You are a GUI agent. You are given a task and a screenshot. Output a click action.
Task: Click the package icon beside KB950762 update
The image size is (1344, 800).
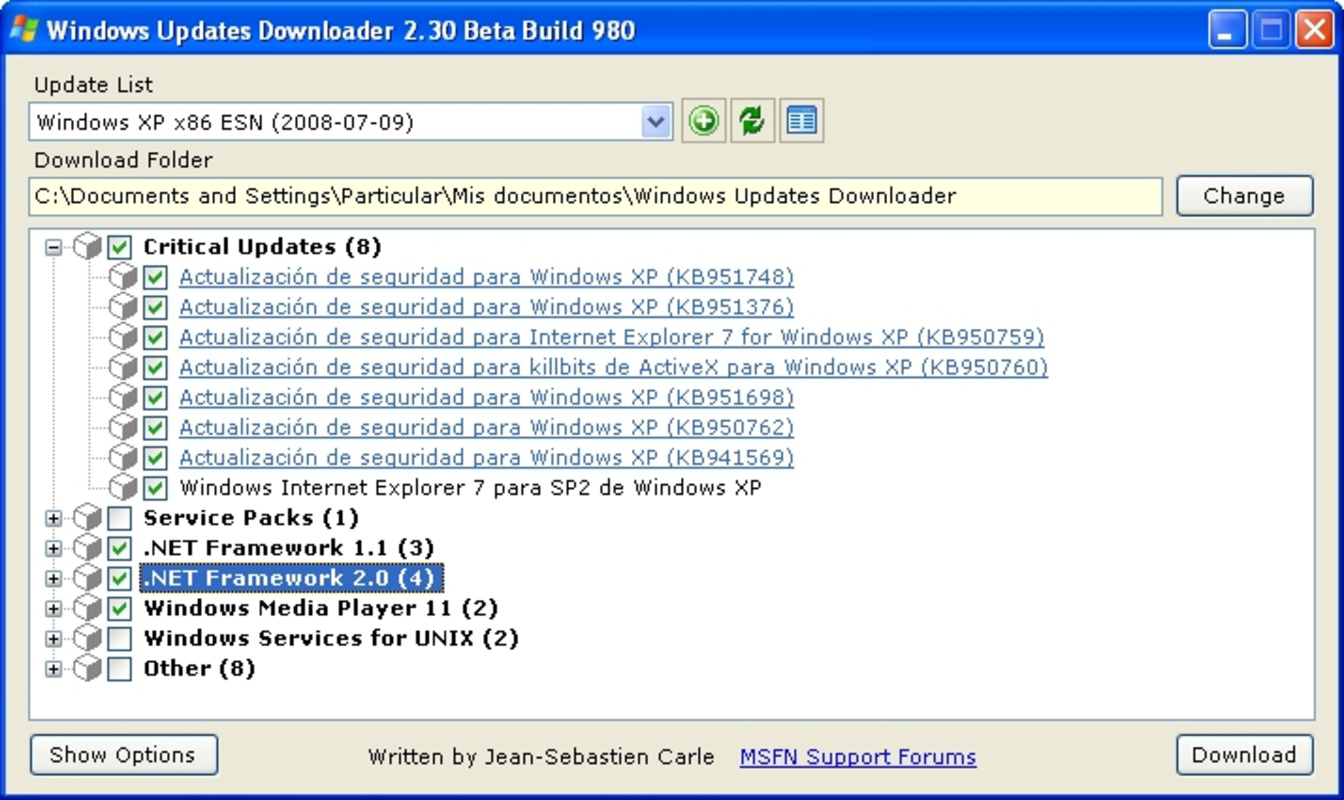(x=123, y=427)
